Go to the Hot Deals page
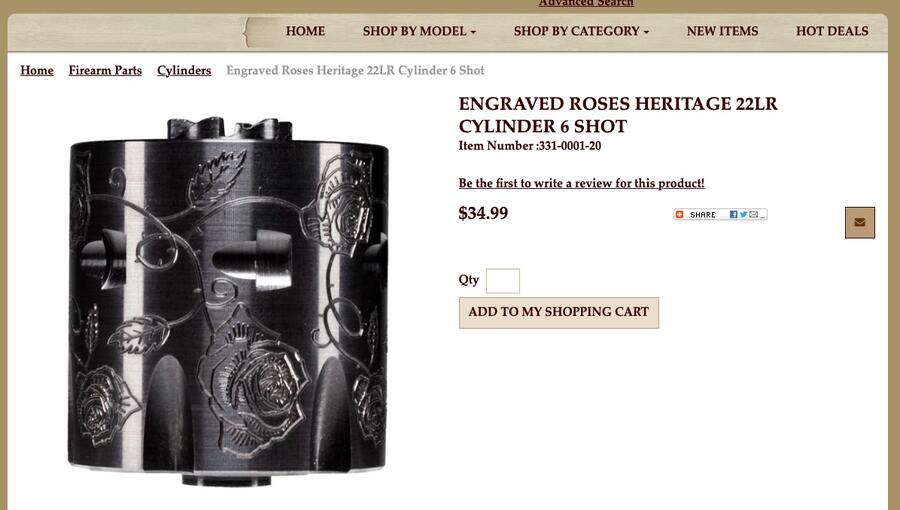The height and width of the screenshot is (510, 900). point(832,31)
